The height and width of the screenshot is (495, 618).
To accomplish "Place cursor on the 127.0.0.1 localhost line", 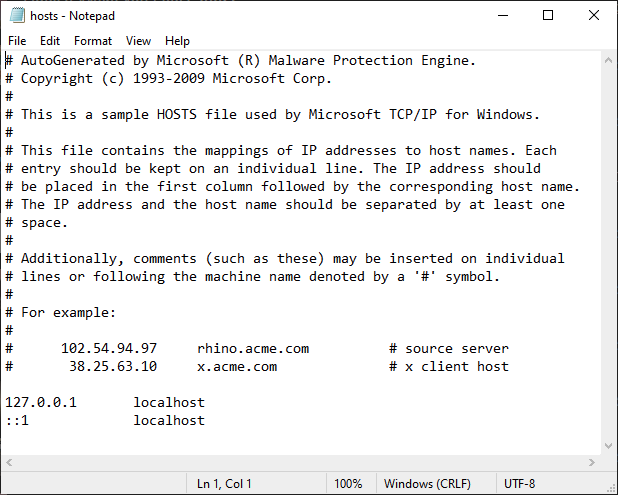I will [105, 402].
